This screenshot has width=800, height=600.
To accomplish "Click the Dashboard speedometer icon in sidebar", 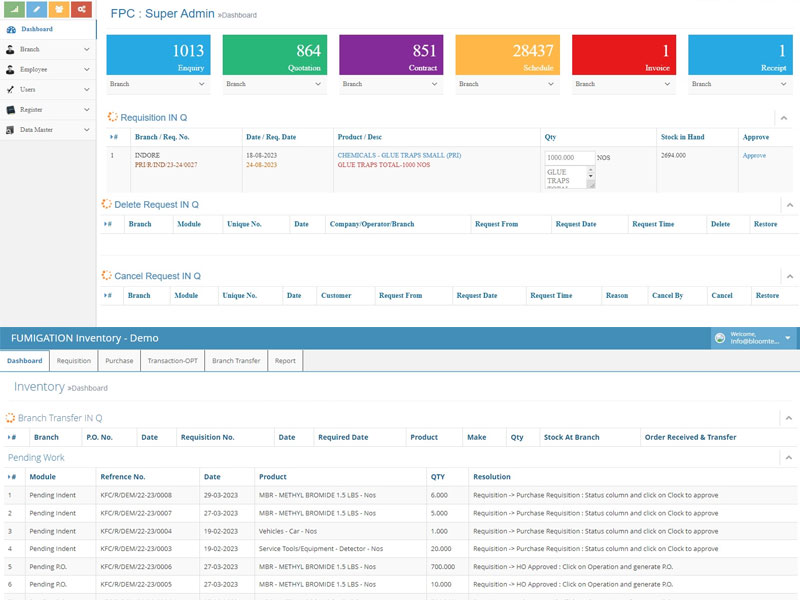I will (11, 28).
